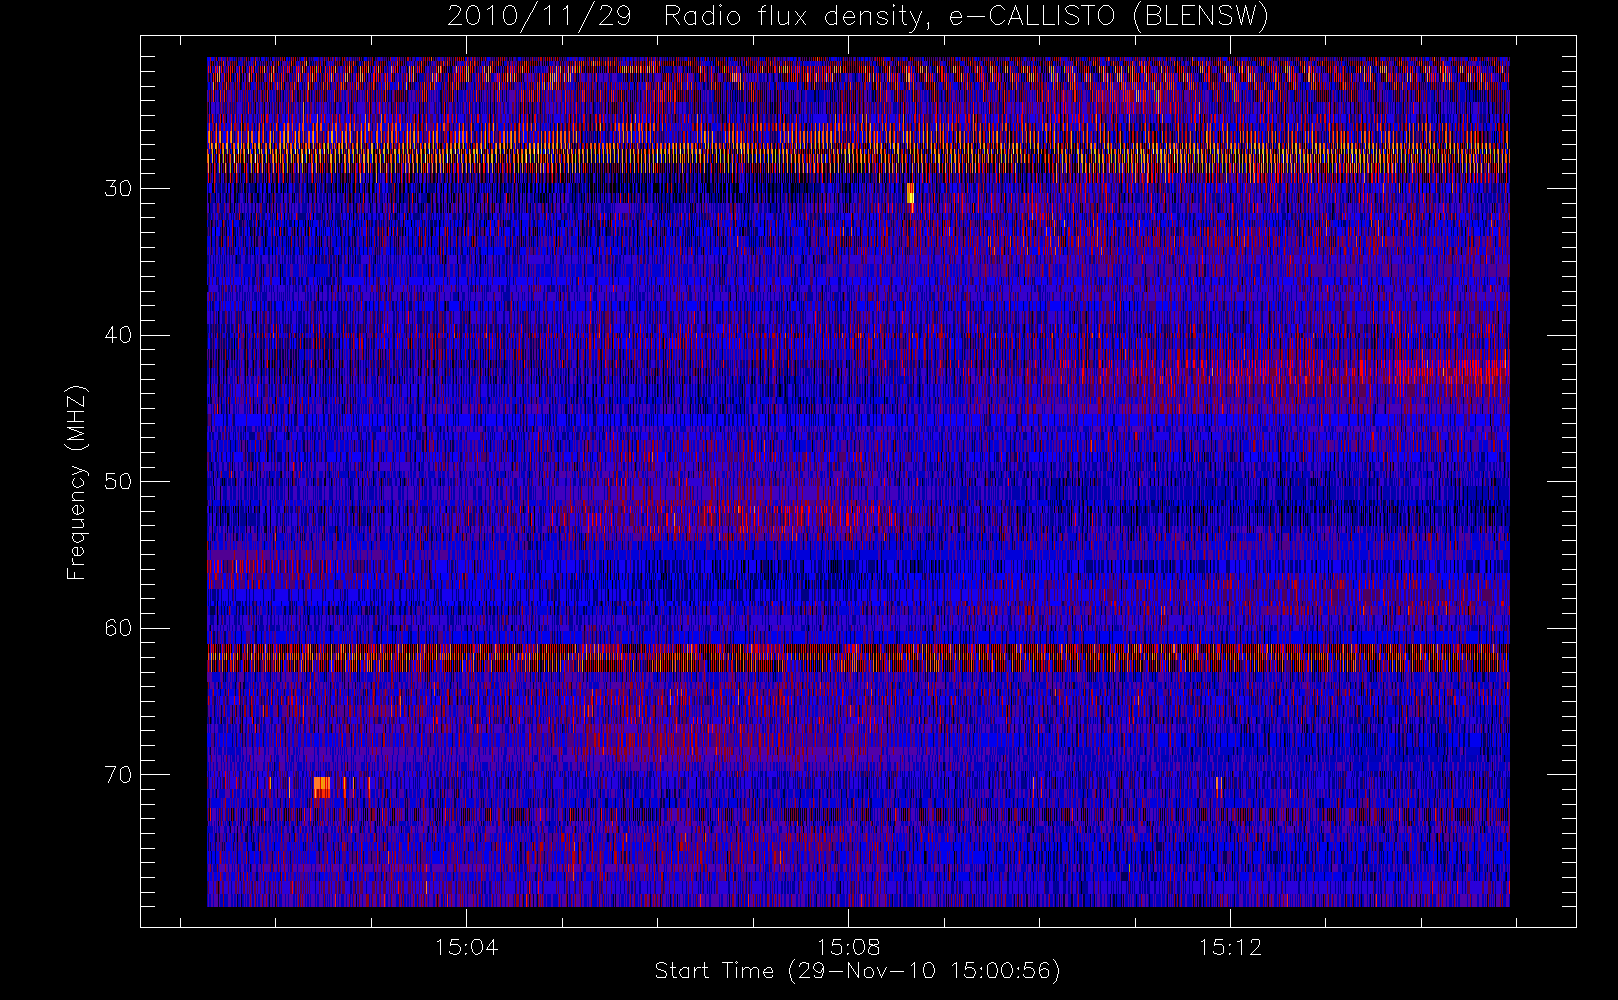Click the 40 frequency tick label
Image resolution: width=1618 pixels, height=1000 pixels.
click(118, 335)
